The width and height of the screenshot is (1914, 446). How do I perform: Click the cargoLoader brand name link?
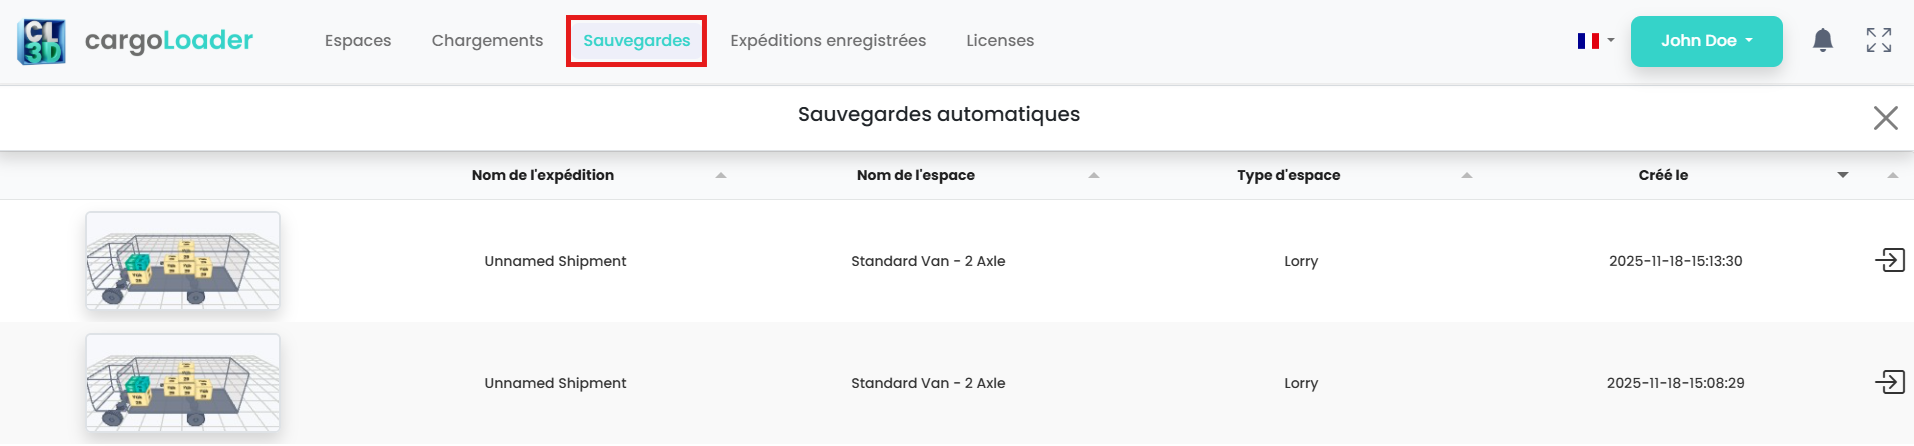click(x=169, y=41)
